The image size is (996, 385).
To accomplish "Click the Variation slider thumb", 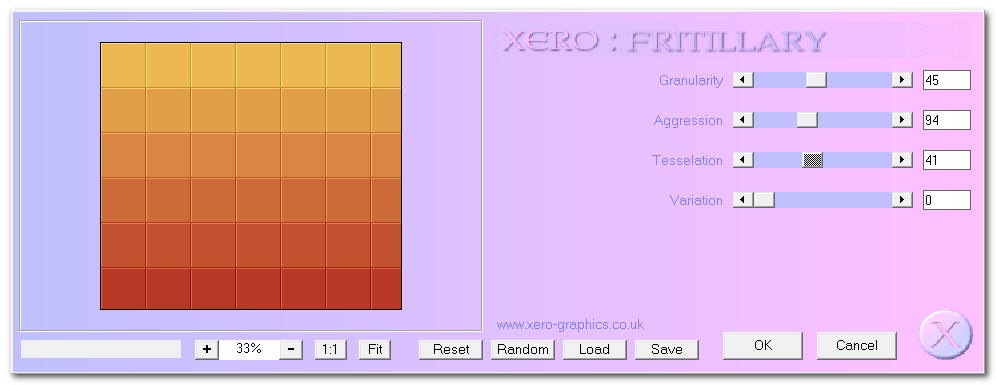I will [x=764, y=200].
